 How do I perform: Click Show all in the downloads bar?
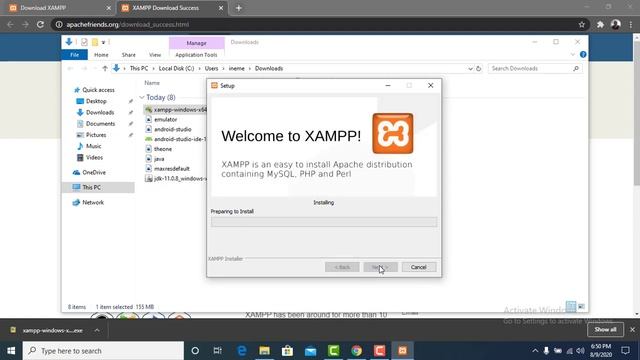(605, 329)
